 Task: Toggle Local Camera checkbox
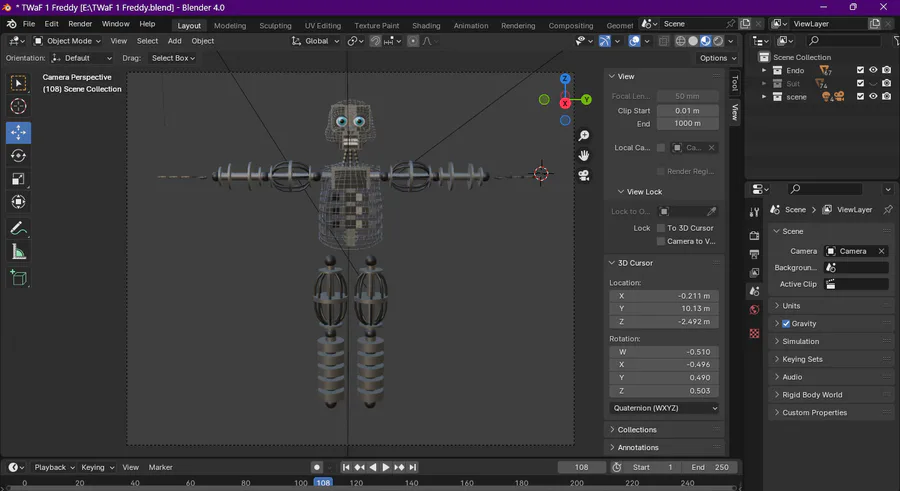pos(661,148)
